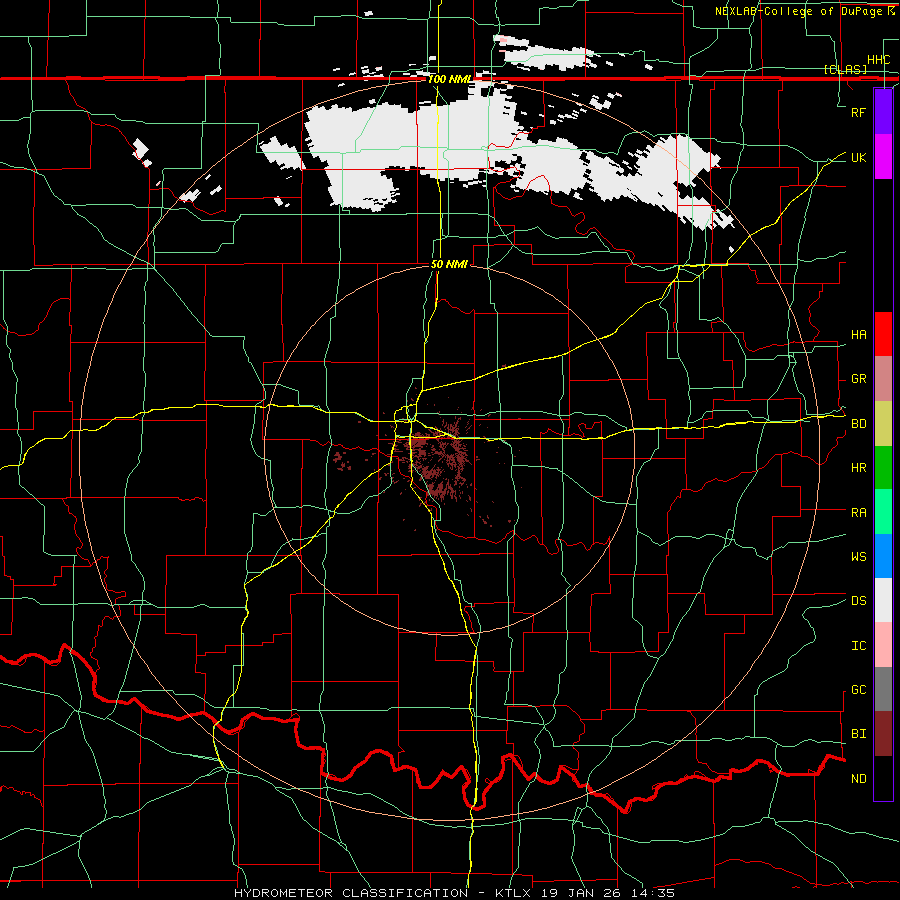
Task: Click the IC legend label
Action: click(x=859, y=646)
